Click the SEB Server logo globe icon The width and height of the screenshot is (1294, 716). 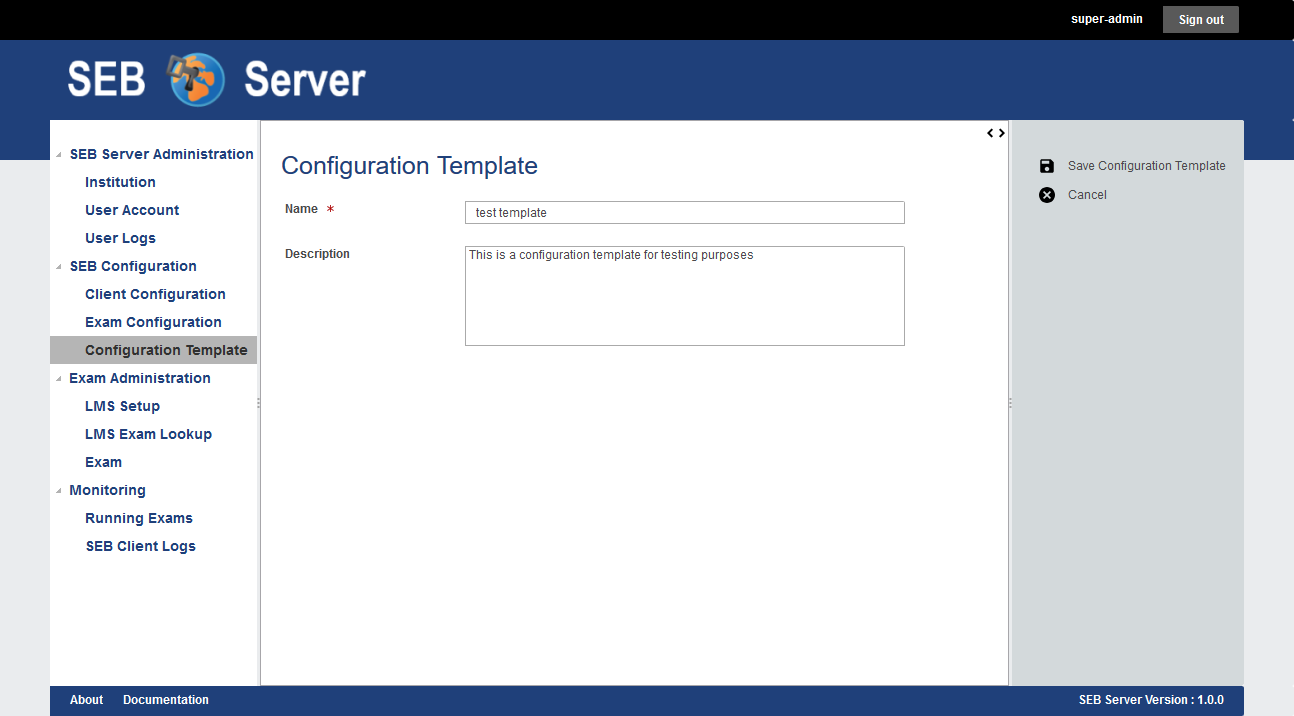tap(196, 79)
